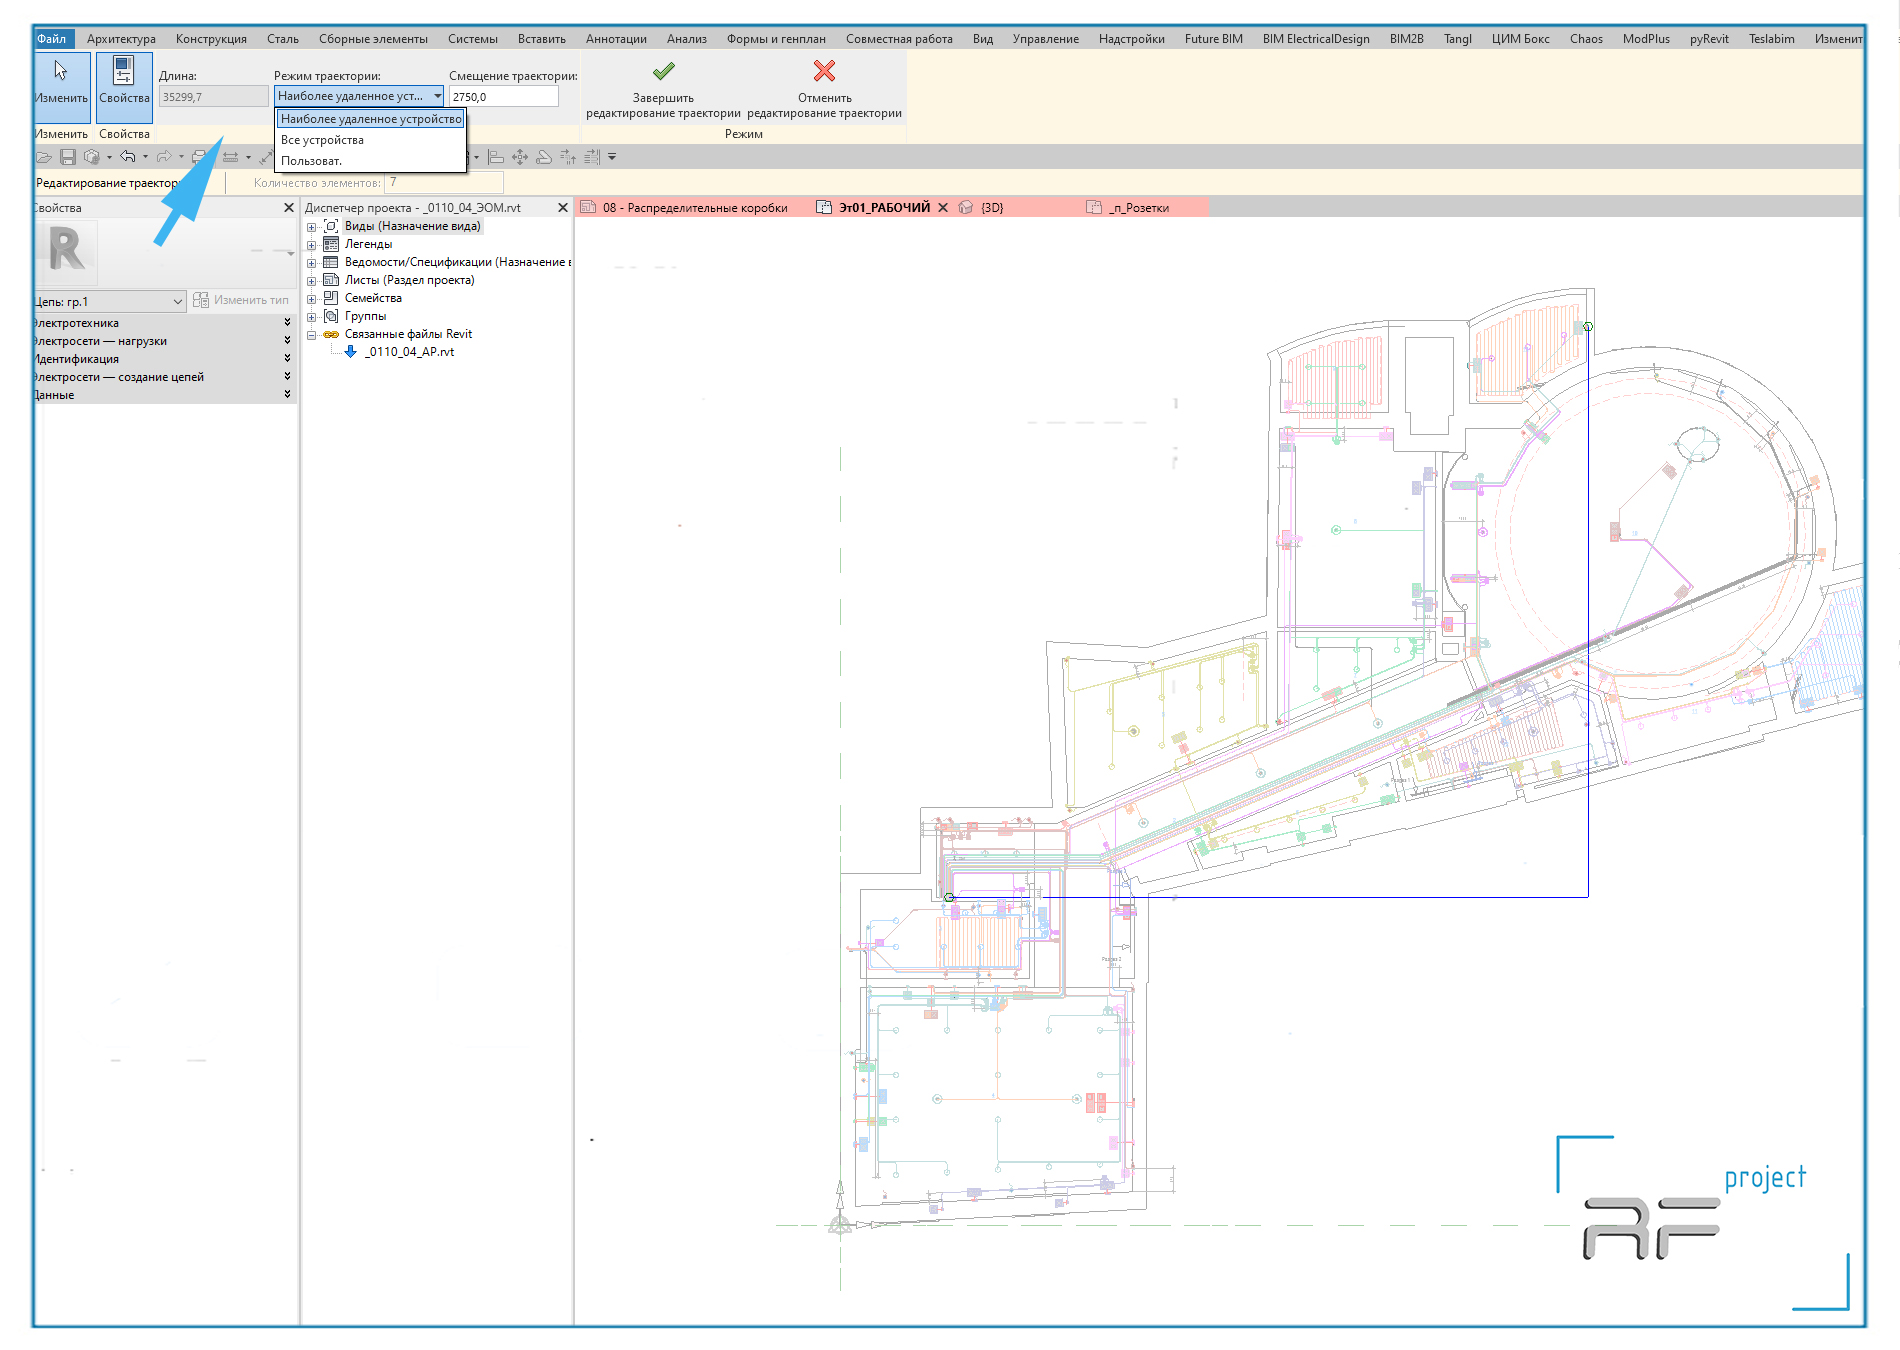
Task: Close the Диспетчер проекта panel
Action: coord(563,208)
